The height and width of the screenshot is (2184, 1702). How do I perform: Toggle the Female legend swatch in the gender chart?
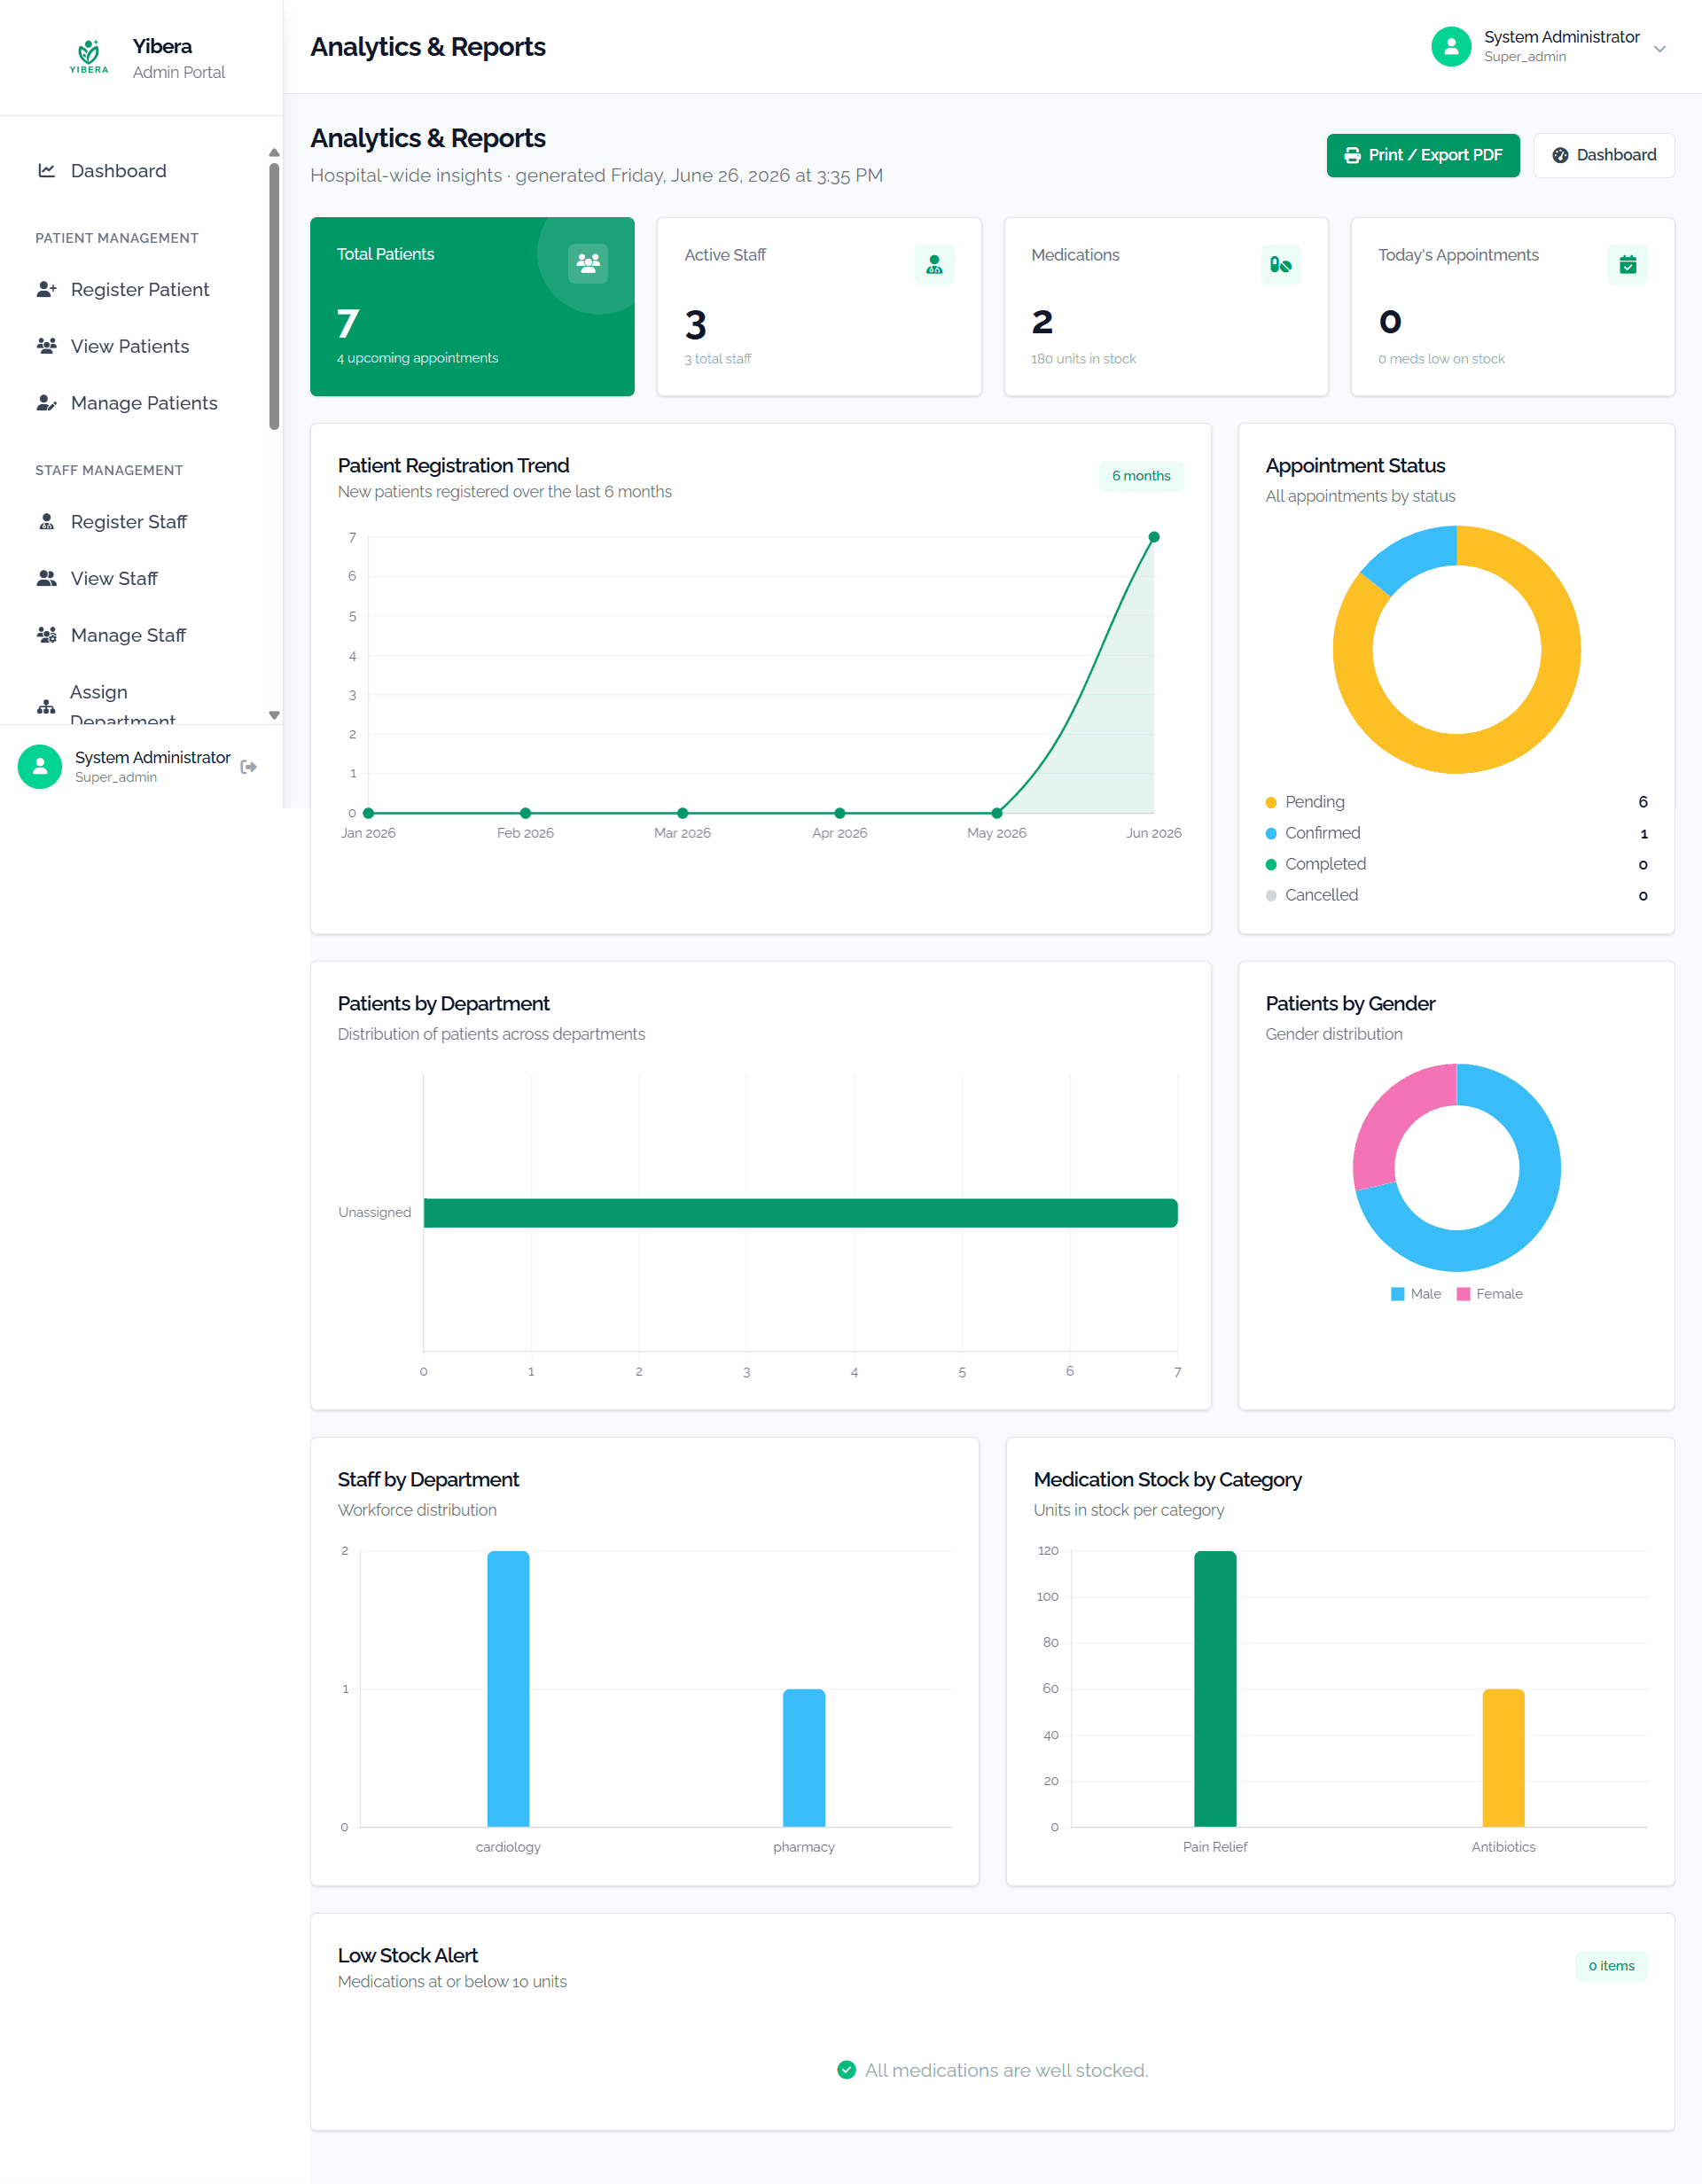(1464, 1295)
